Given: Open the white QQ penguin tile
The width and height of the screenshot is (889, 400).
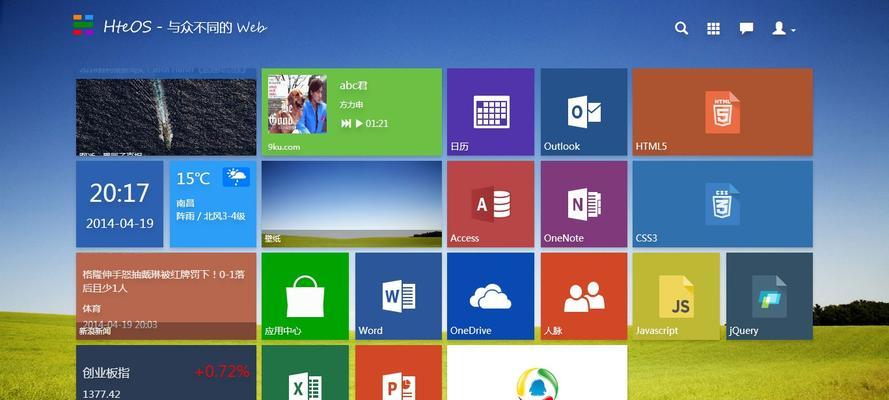Looking at the screenshot, I should (x=537, y=373).
